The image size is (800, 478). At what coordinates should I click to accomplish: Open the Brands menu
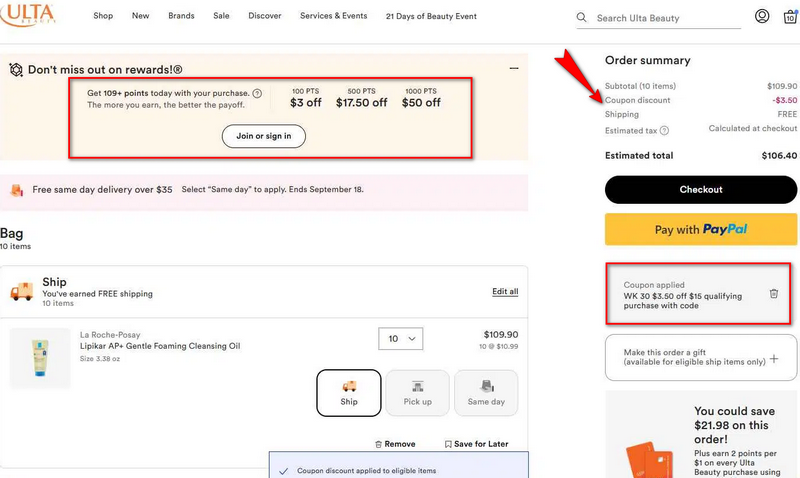point(181,17)
